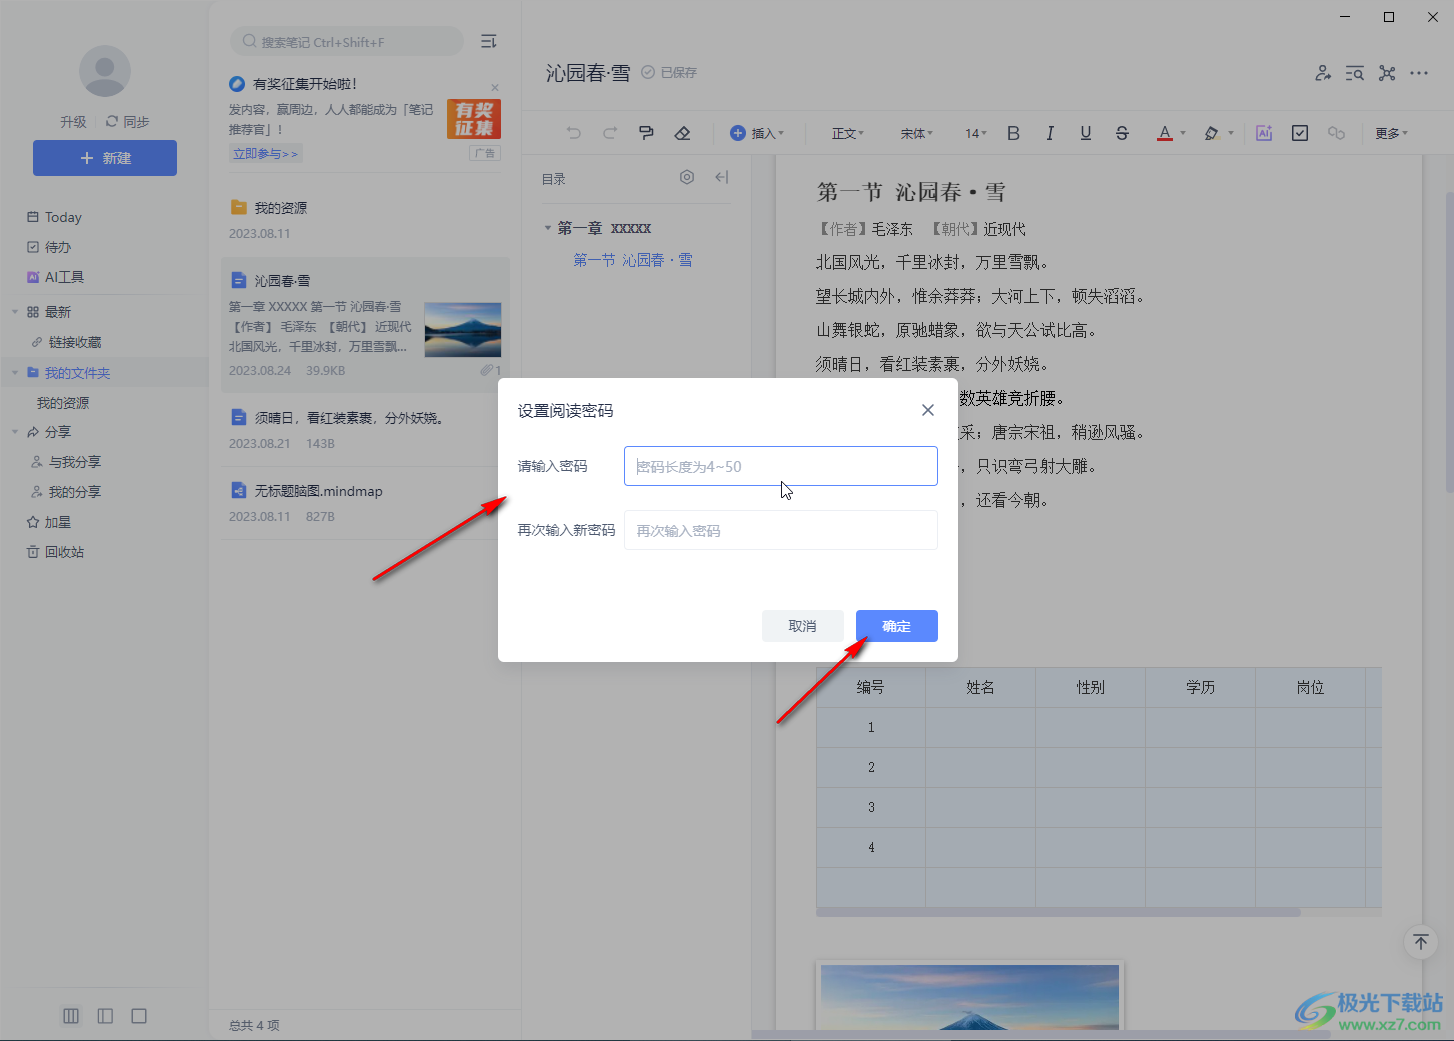The height and width of the screenshot is (1041, 1454).
Task: Focus the 再次输入密码 confirm field
Action: pos(781,530)
